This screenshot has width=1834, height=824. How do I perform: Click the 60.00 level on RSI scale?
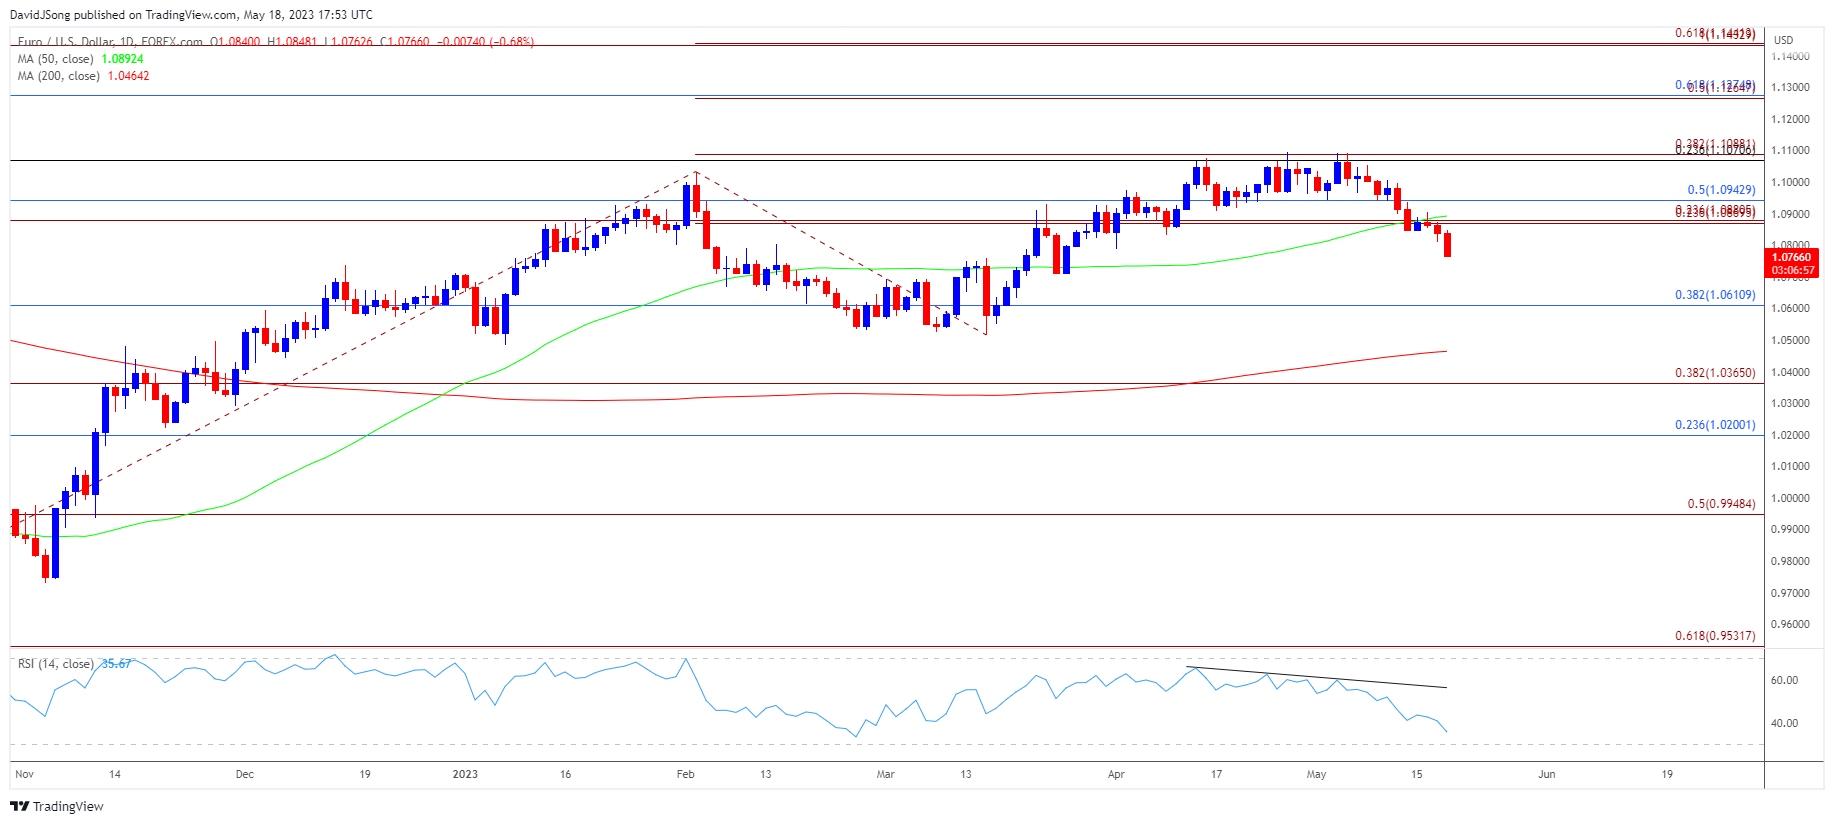1784,680
